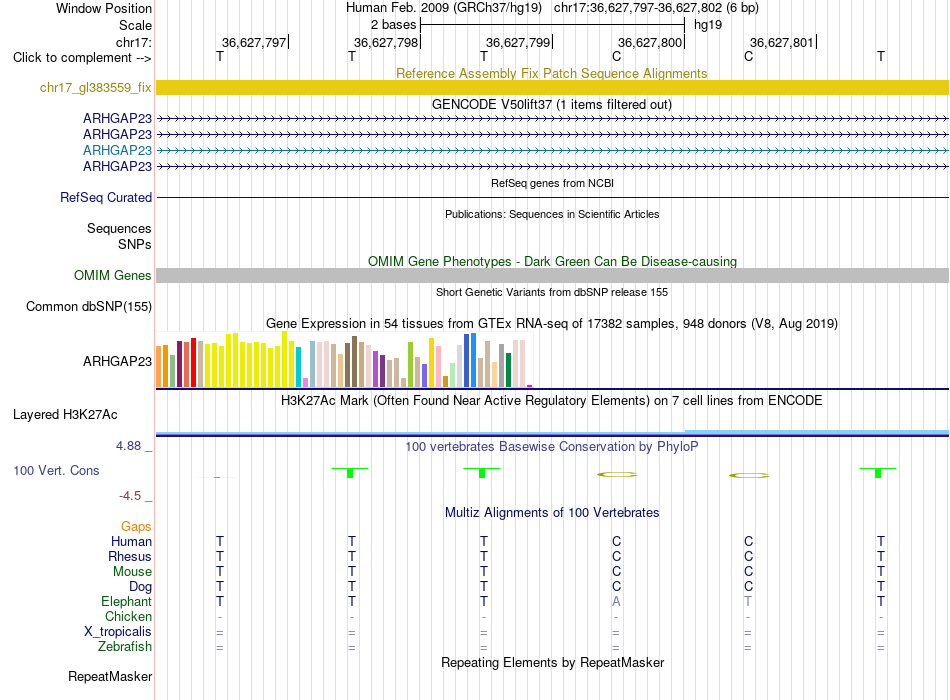Click the 36,627,799 position marker
This screenshot has width=950, height=700.
pyautogui.click(x=519, y=42)
